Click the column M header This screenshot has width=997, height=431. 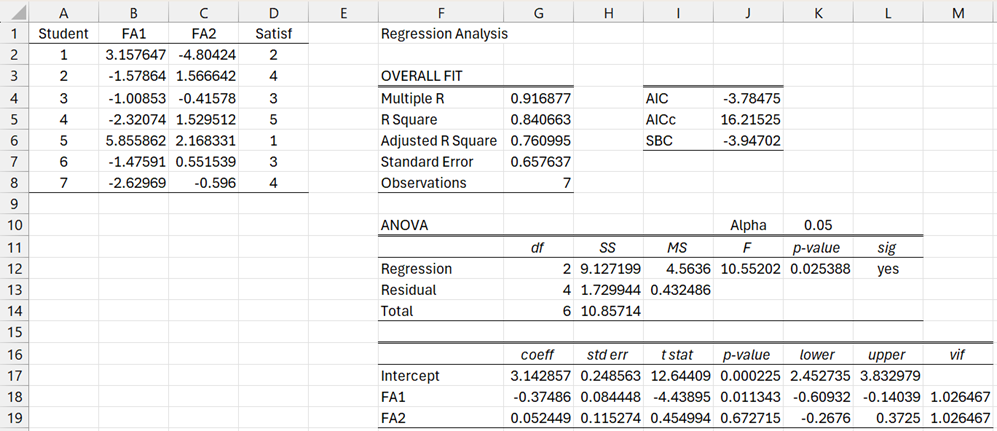tap(959, 12)
